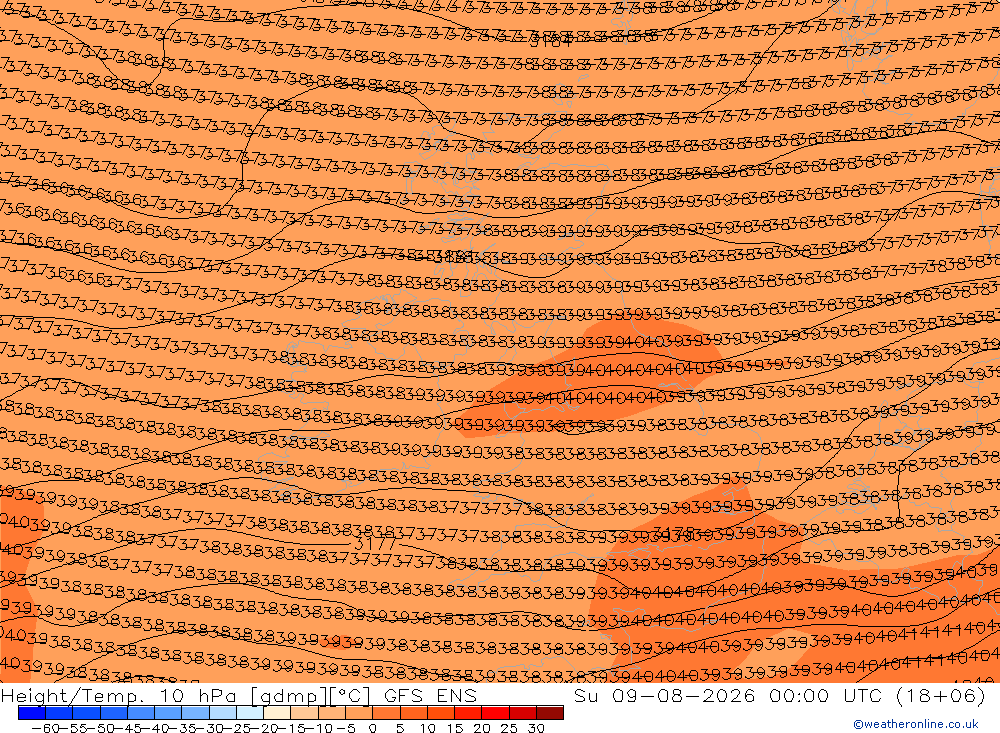This screenshot has width=1000, height=733.
Task: Click the -60 legend scale label
Action: point(45,727)
